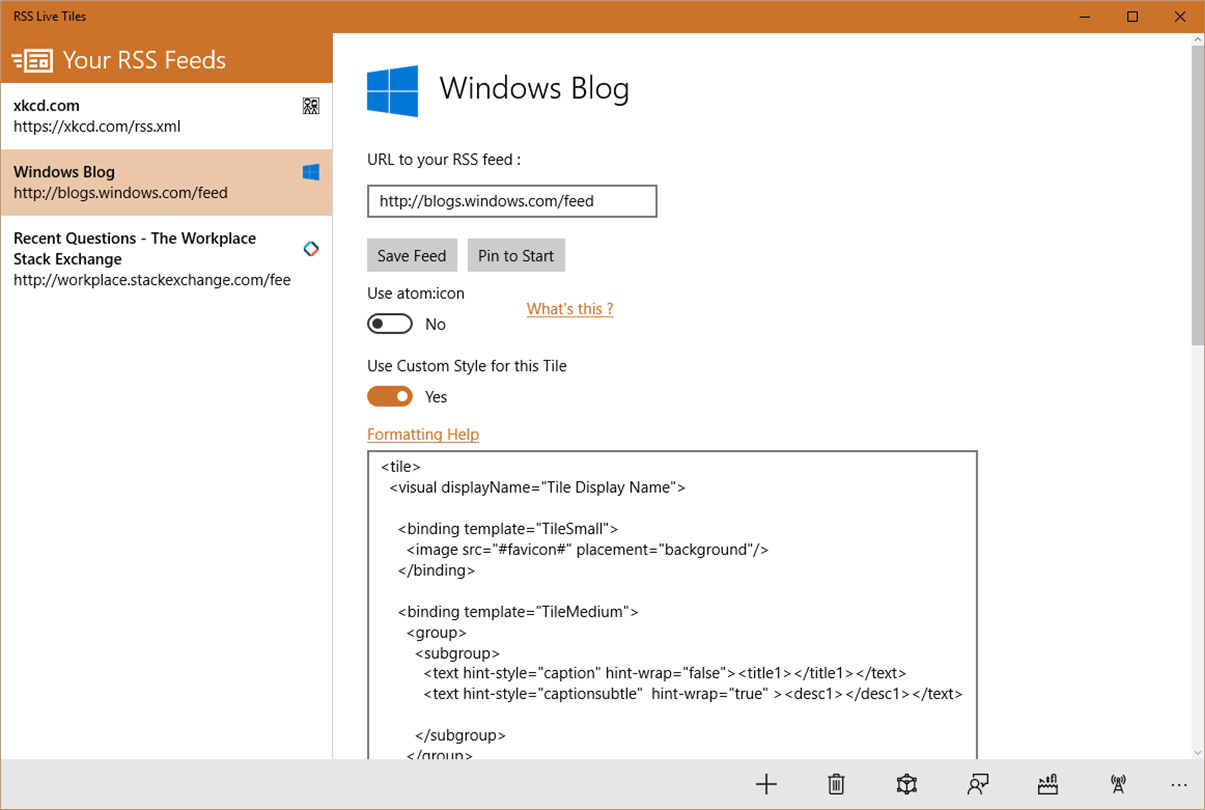Close the RSS Live Tiles window
The image size is (1205, 810).
(x=1180, y=16)
